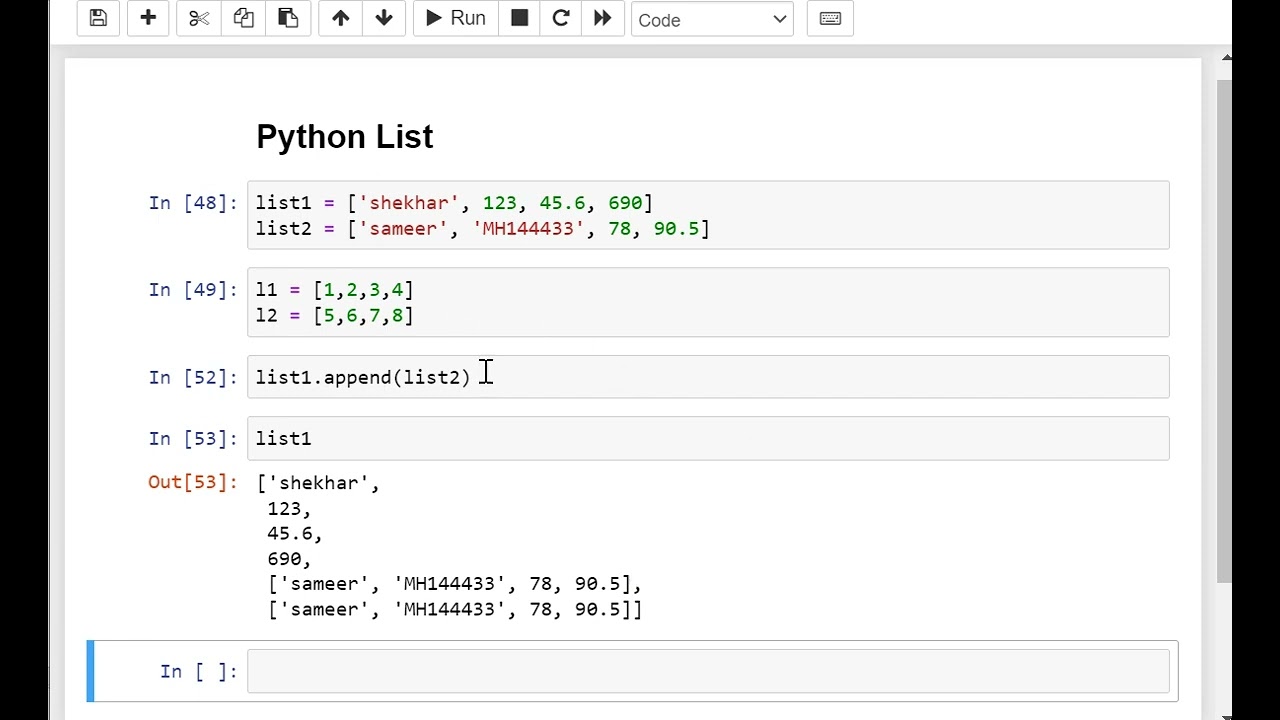Cut selected cells with the scissors icon
This screenshot has height=720, width=1280.
click(199, 18)
